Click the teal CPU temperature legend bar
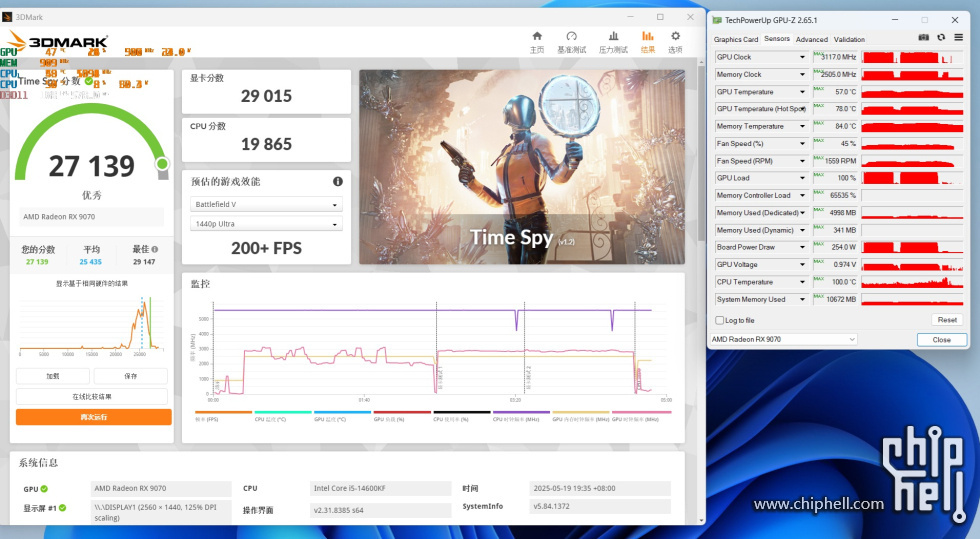 tap(283, 412)
